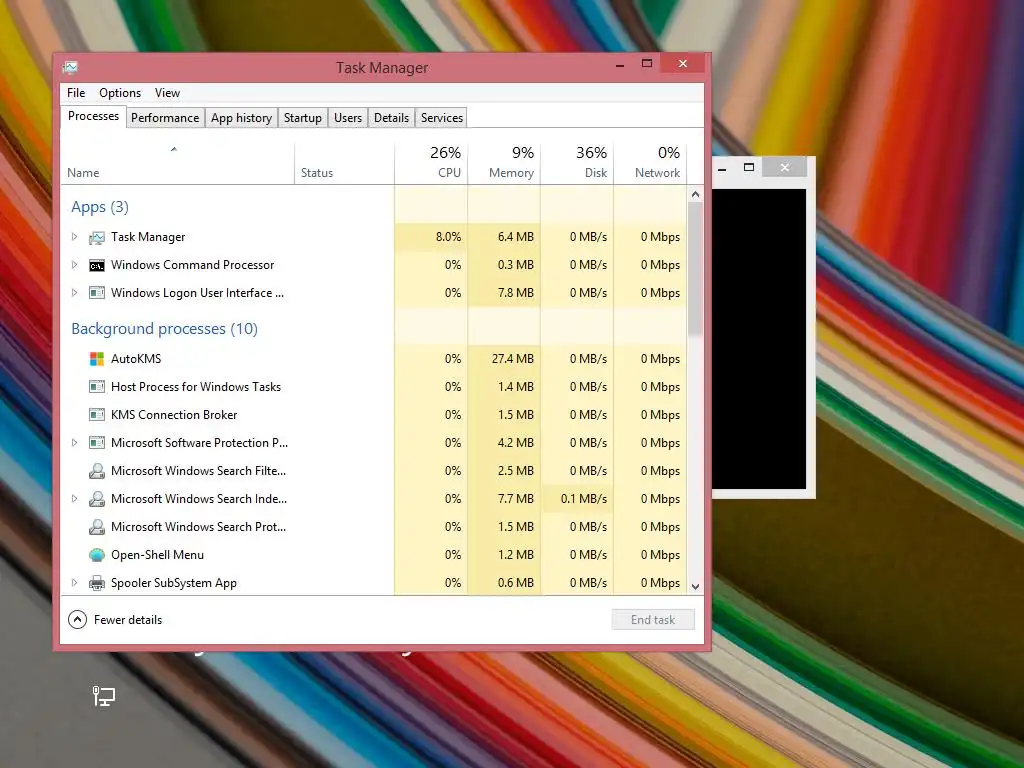Click the 0.1 MB/s disk value
This screenshot has width=1024, height=768.
click(584, 499)
